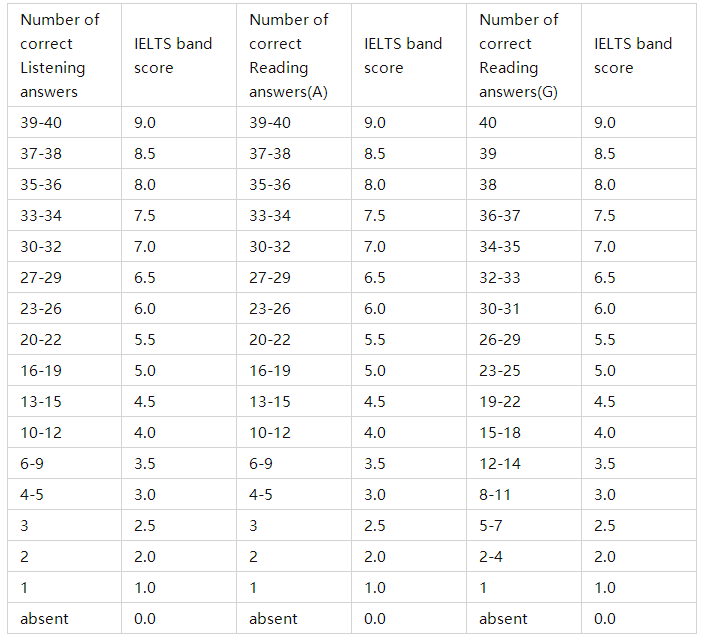Click the Listening 30-32 range cell
This screenshot has width=703, height=640.
click(65, 246)
